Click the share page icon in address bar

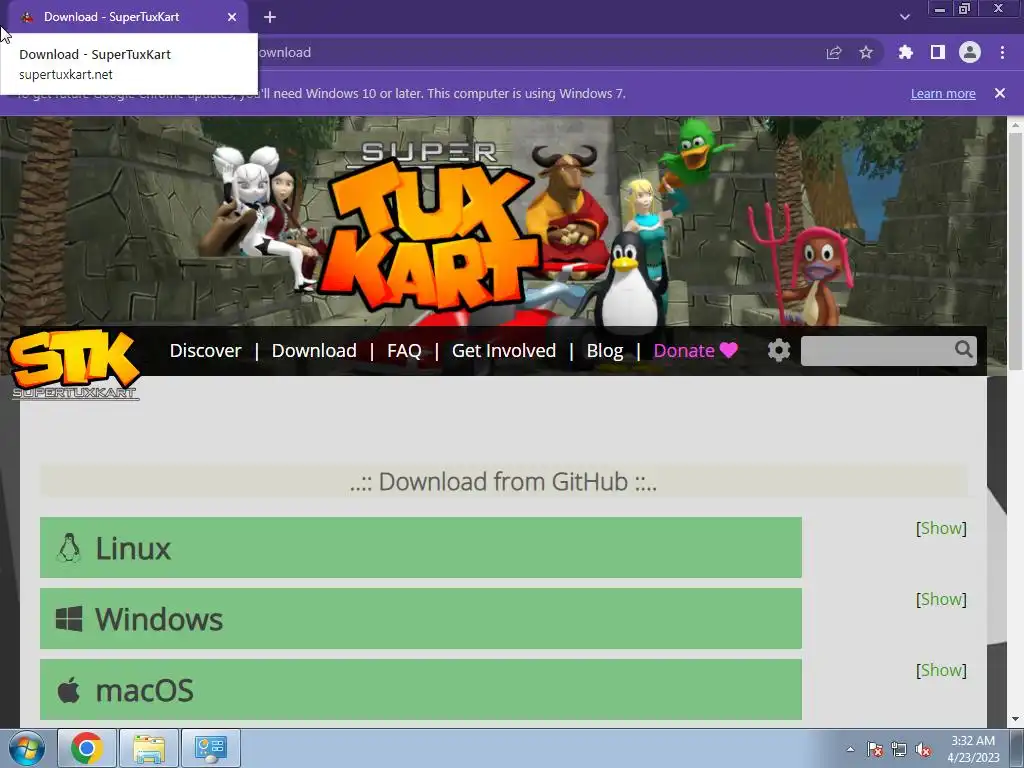pos(834,52)
